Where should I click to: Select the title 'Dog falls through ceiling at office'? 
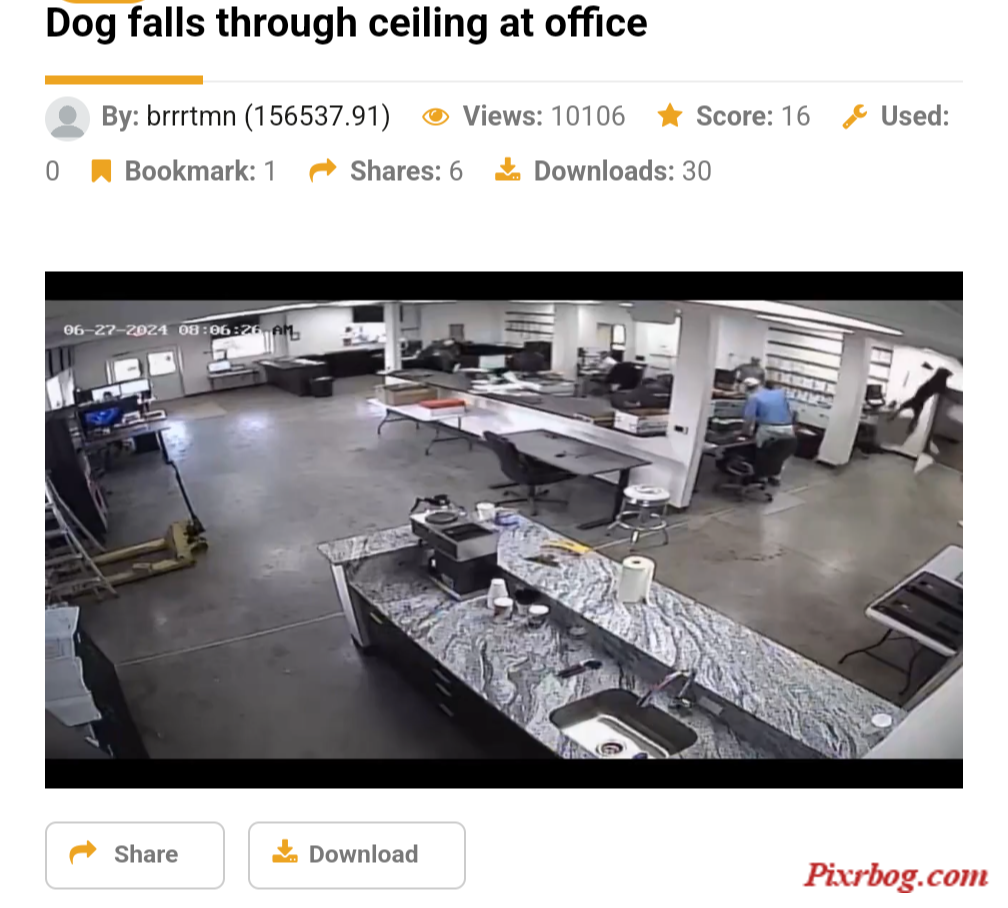tap(346, 23)
